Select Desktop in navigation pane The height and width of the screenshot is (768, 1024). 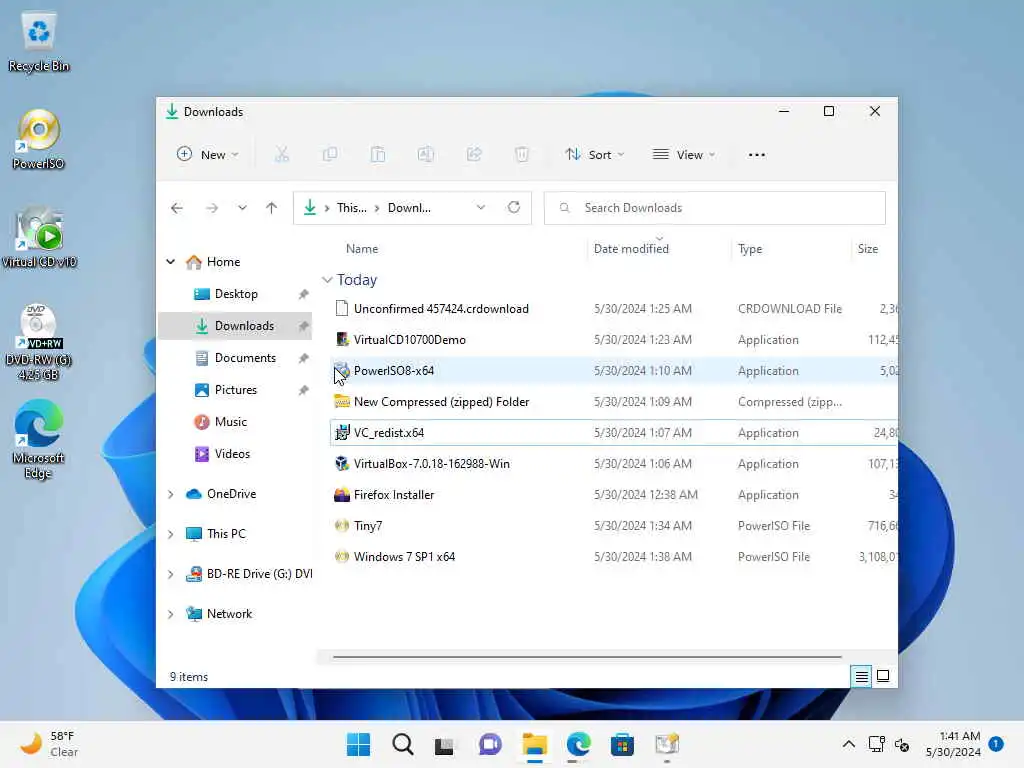tap(236, 294)
